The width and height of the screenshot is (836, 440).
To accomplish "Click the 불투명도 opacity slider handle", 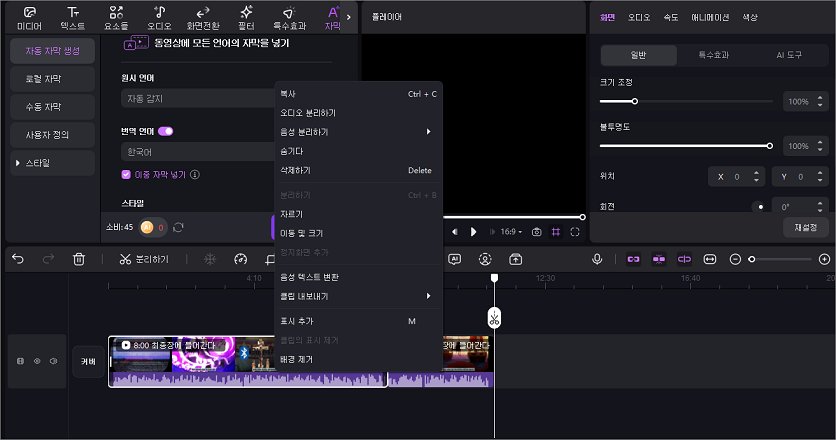I will (x=769, y=146).
